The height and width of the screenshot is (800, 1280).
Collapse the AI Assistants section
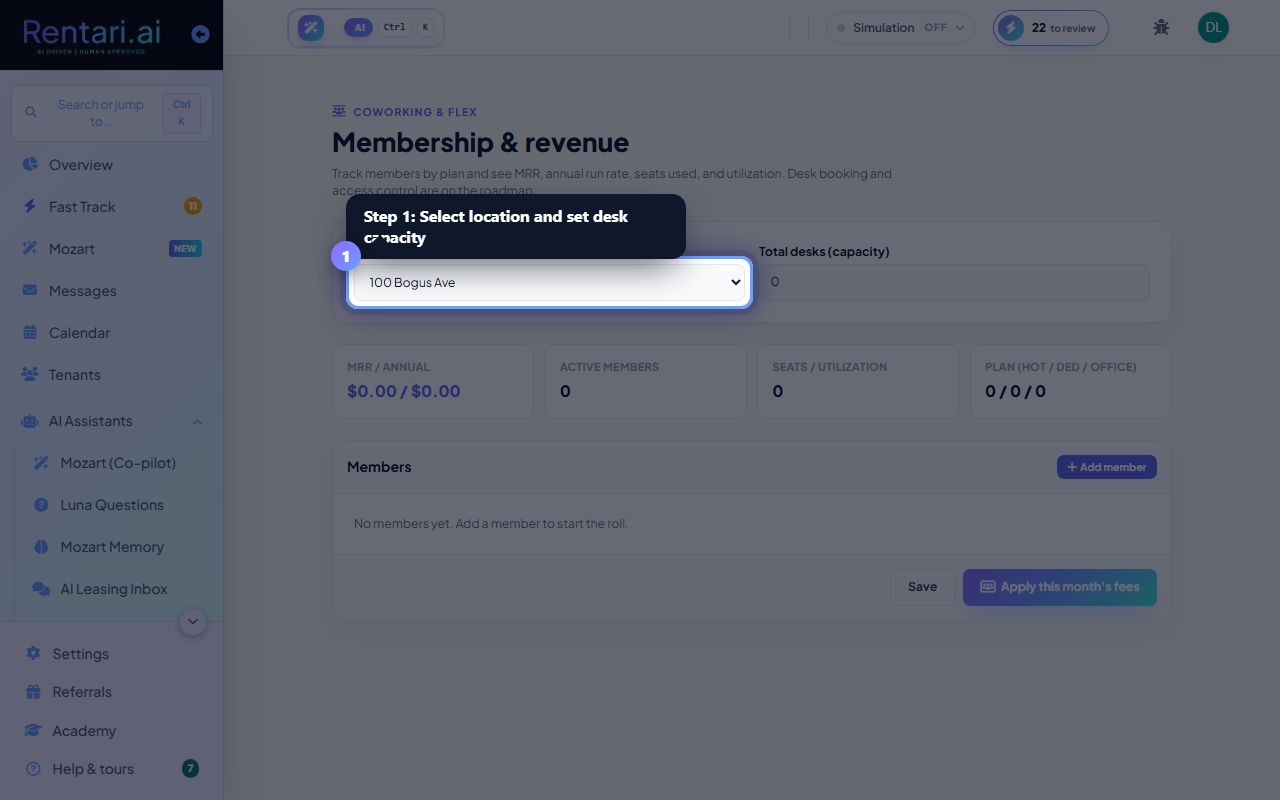pos(197,422)
